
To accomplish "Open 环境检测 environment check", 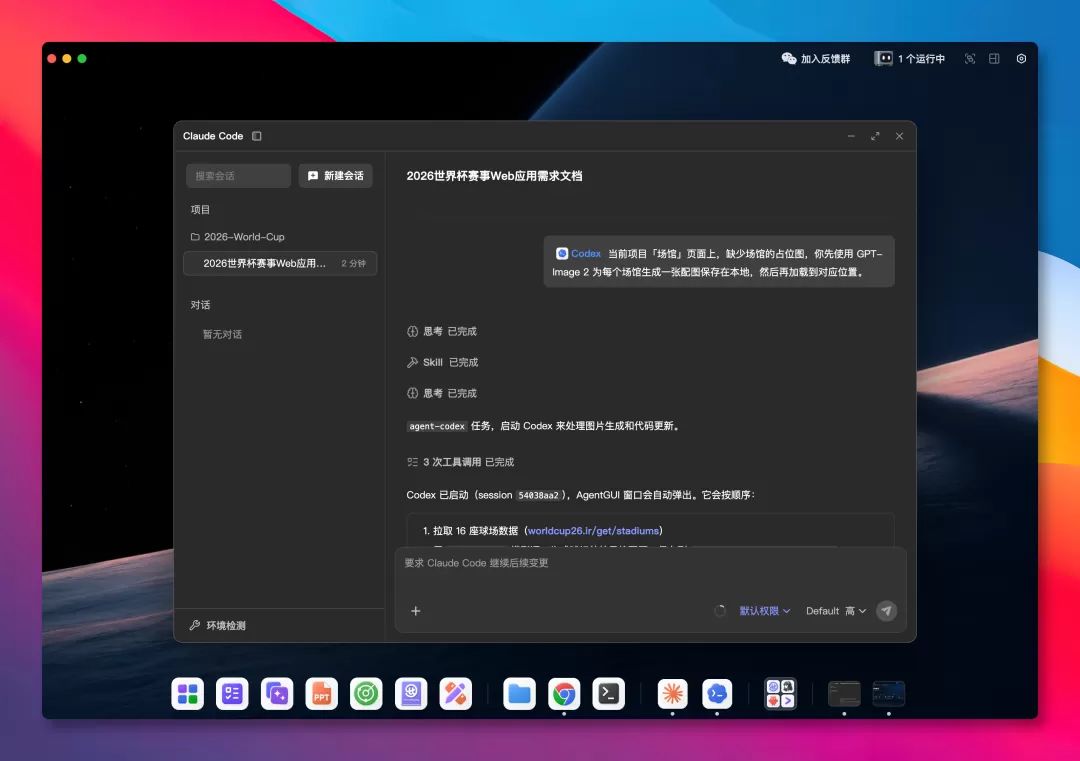I will pyautogui.click(x=218, y=625).
